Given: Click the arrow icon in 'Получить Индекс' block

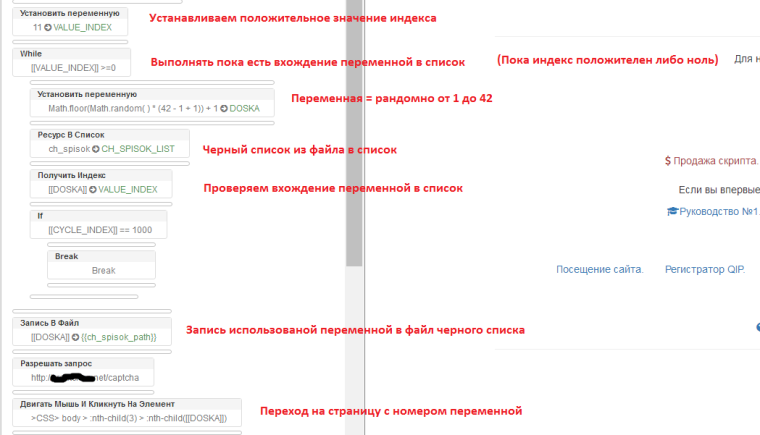Looking at the screenshot, I should (x=93, y=190).
